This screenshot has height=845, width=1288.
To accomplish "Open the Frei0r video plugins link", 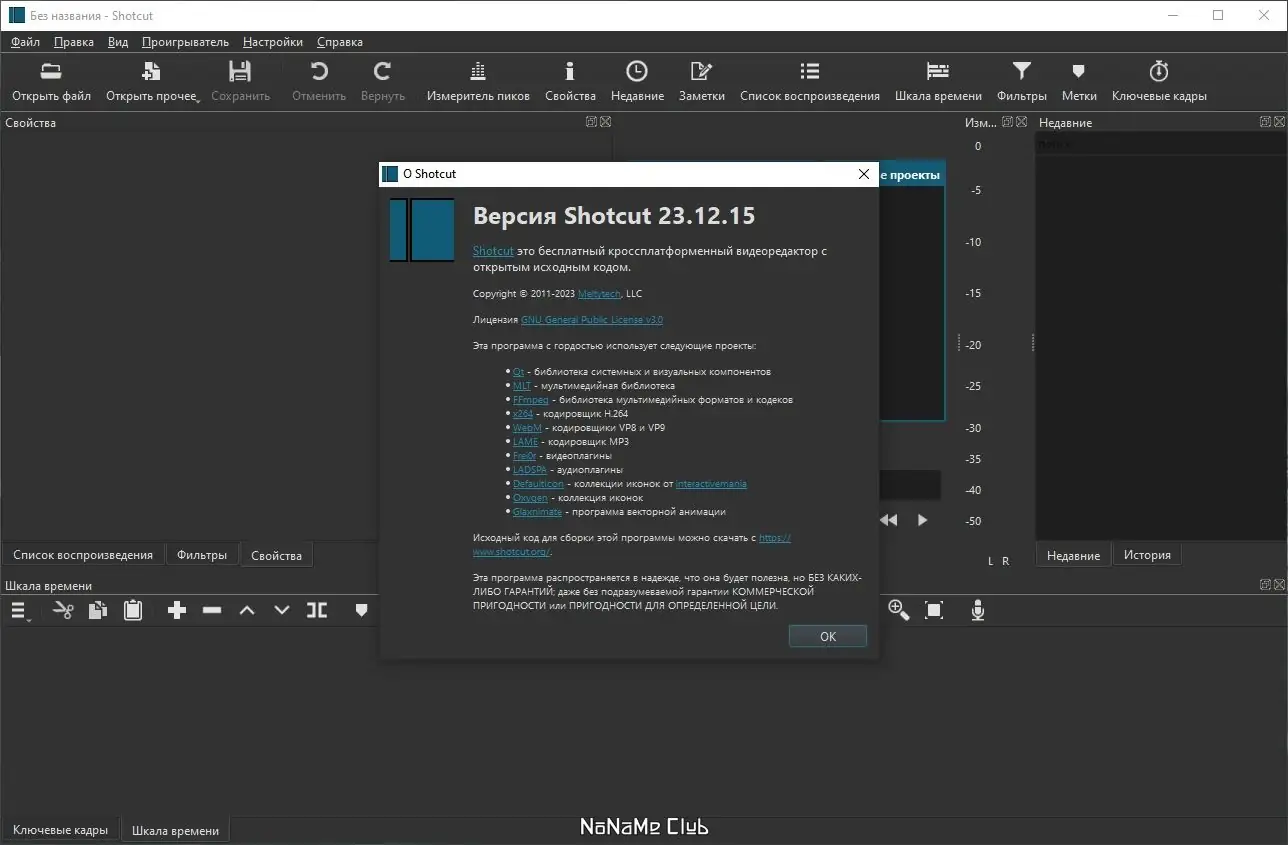I will (x=526, y=456).
